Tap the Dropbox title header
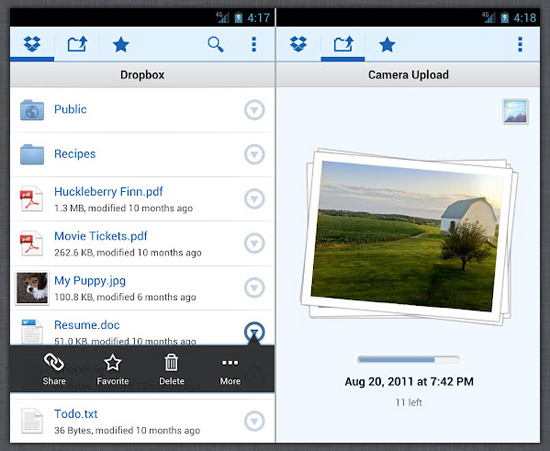 point(142,75)
